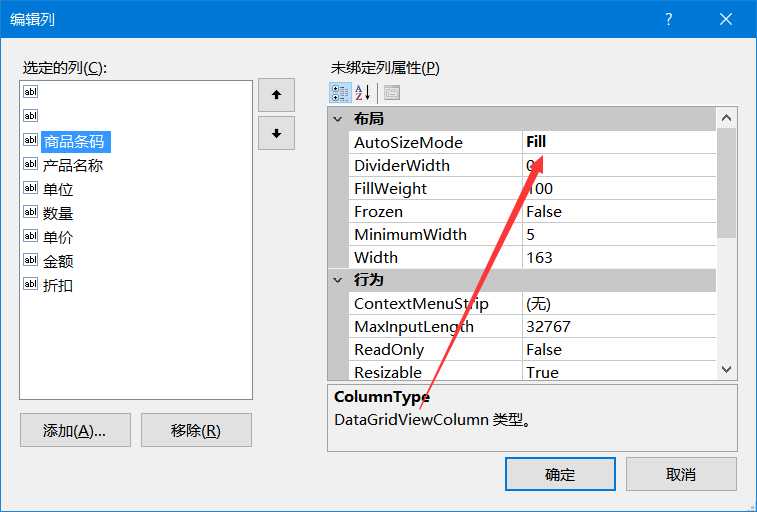Select the second unnamed column in the list
Screen dimensions: 757x512
click(x=30, y=116)
